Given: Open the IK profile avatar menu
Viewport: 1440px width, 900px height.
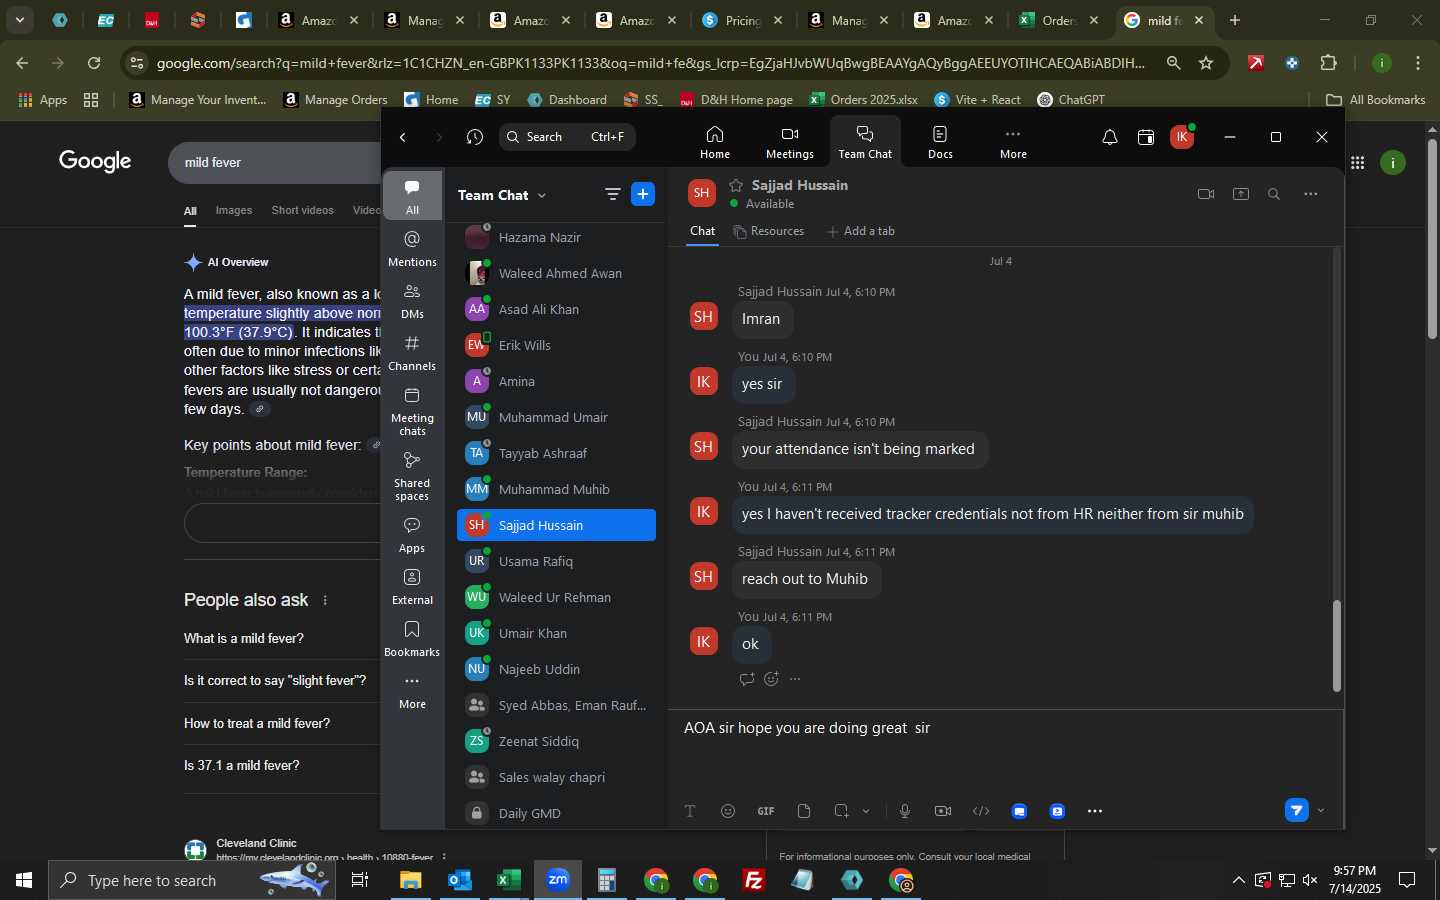Looking at the screenshot, I should coord(1182,137).
